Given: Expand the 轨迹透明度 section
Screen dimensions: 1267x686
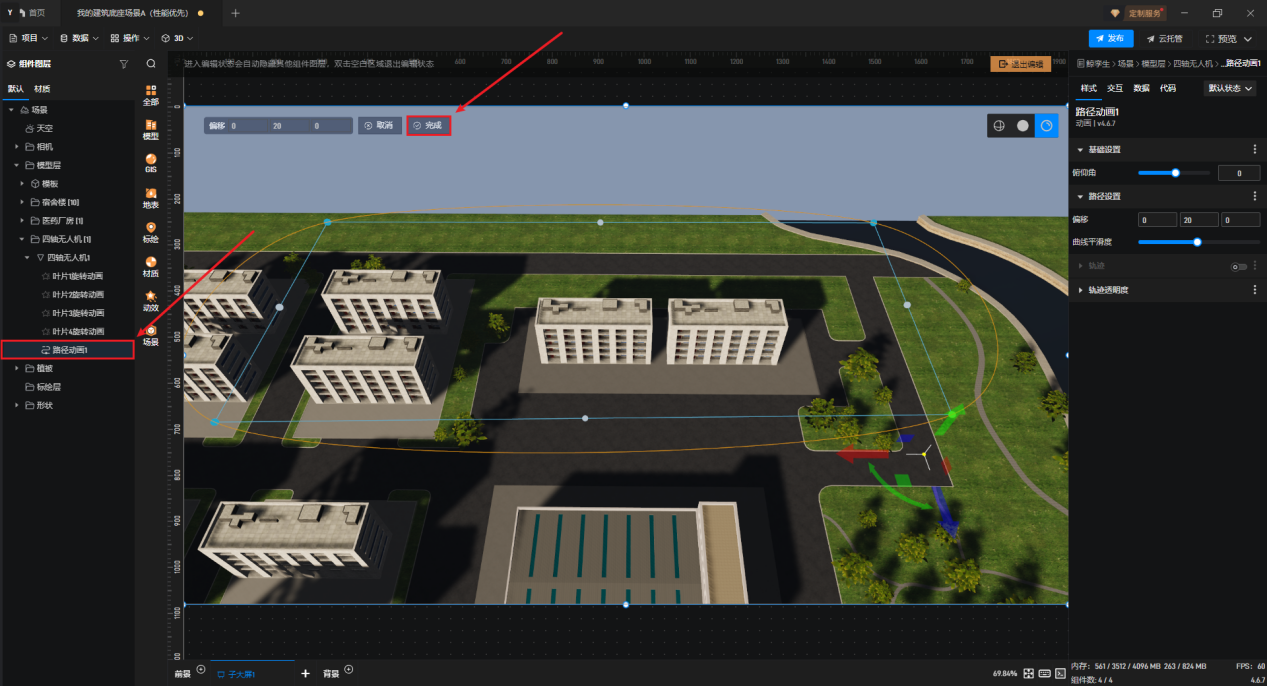Looking at the screenshot, I should 1080,290.
